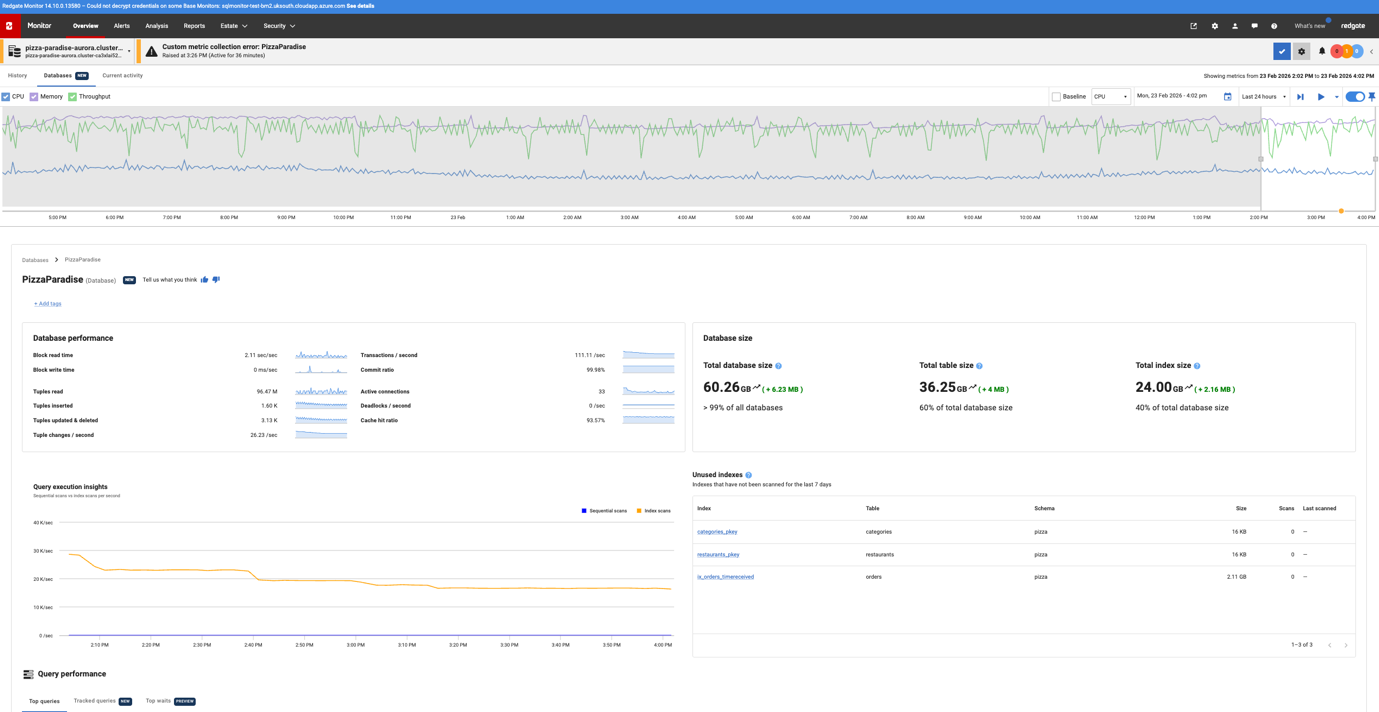
Task: Skip to latest time with the skip-forward icon
Action: coord(1300,97)
